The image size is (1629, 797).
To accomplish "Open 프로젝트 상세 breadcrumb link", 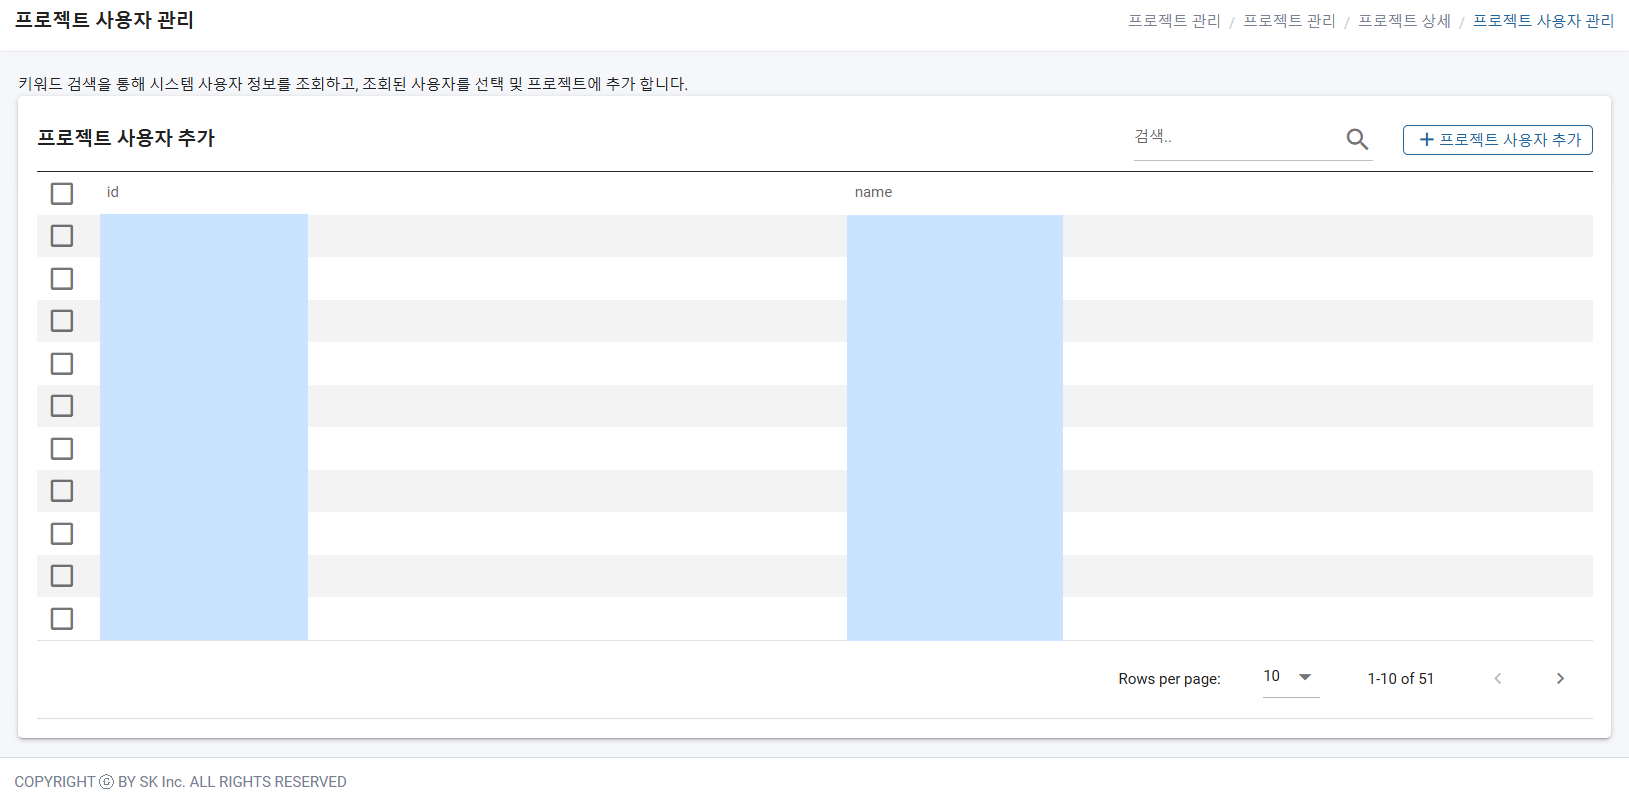I will coord(1404,21).
